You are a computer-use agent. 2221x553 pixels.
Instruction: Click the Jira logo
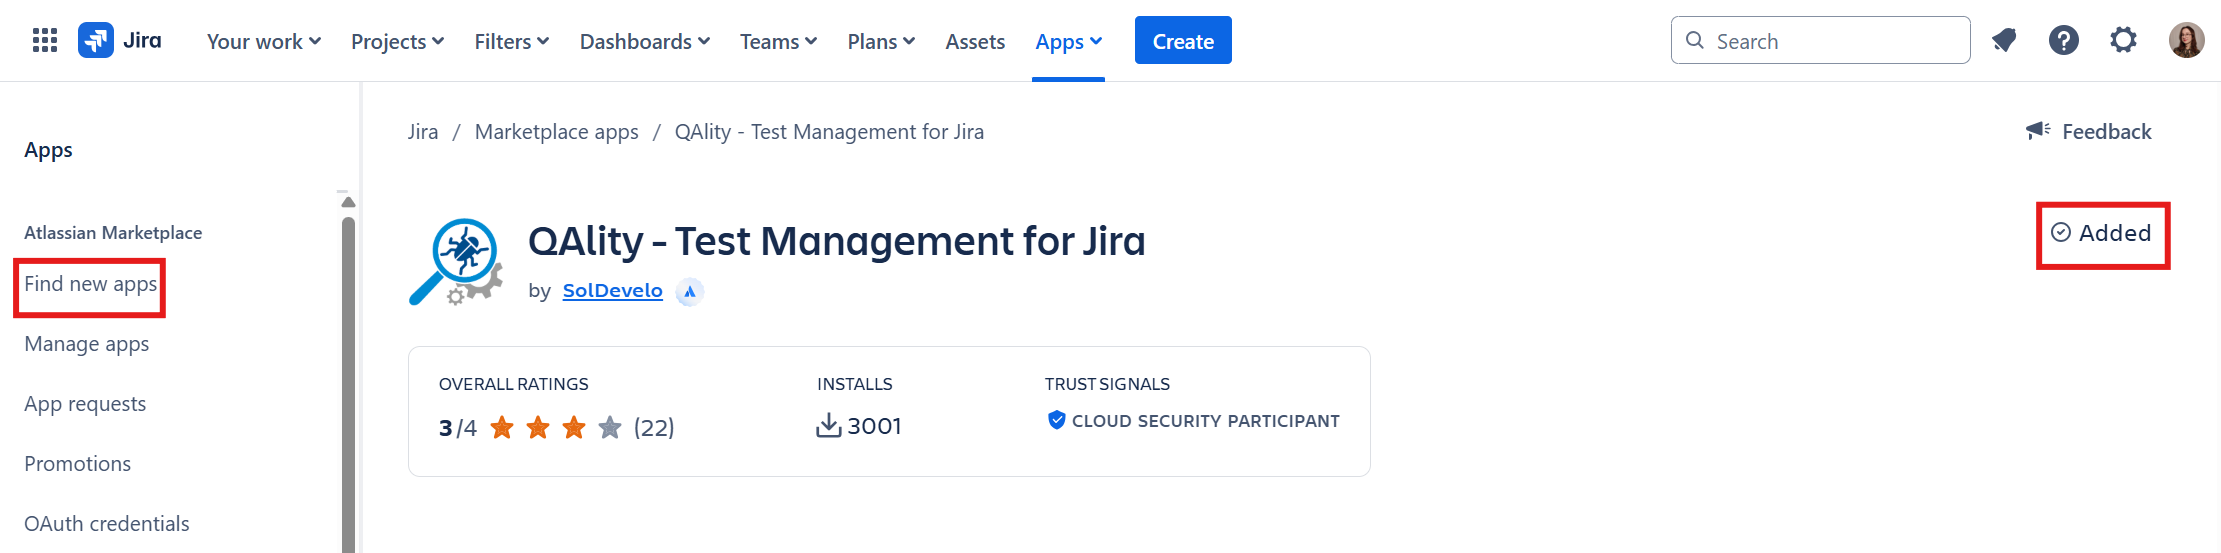(120, 41)
